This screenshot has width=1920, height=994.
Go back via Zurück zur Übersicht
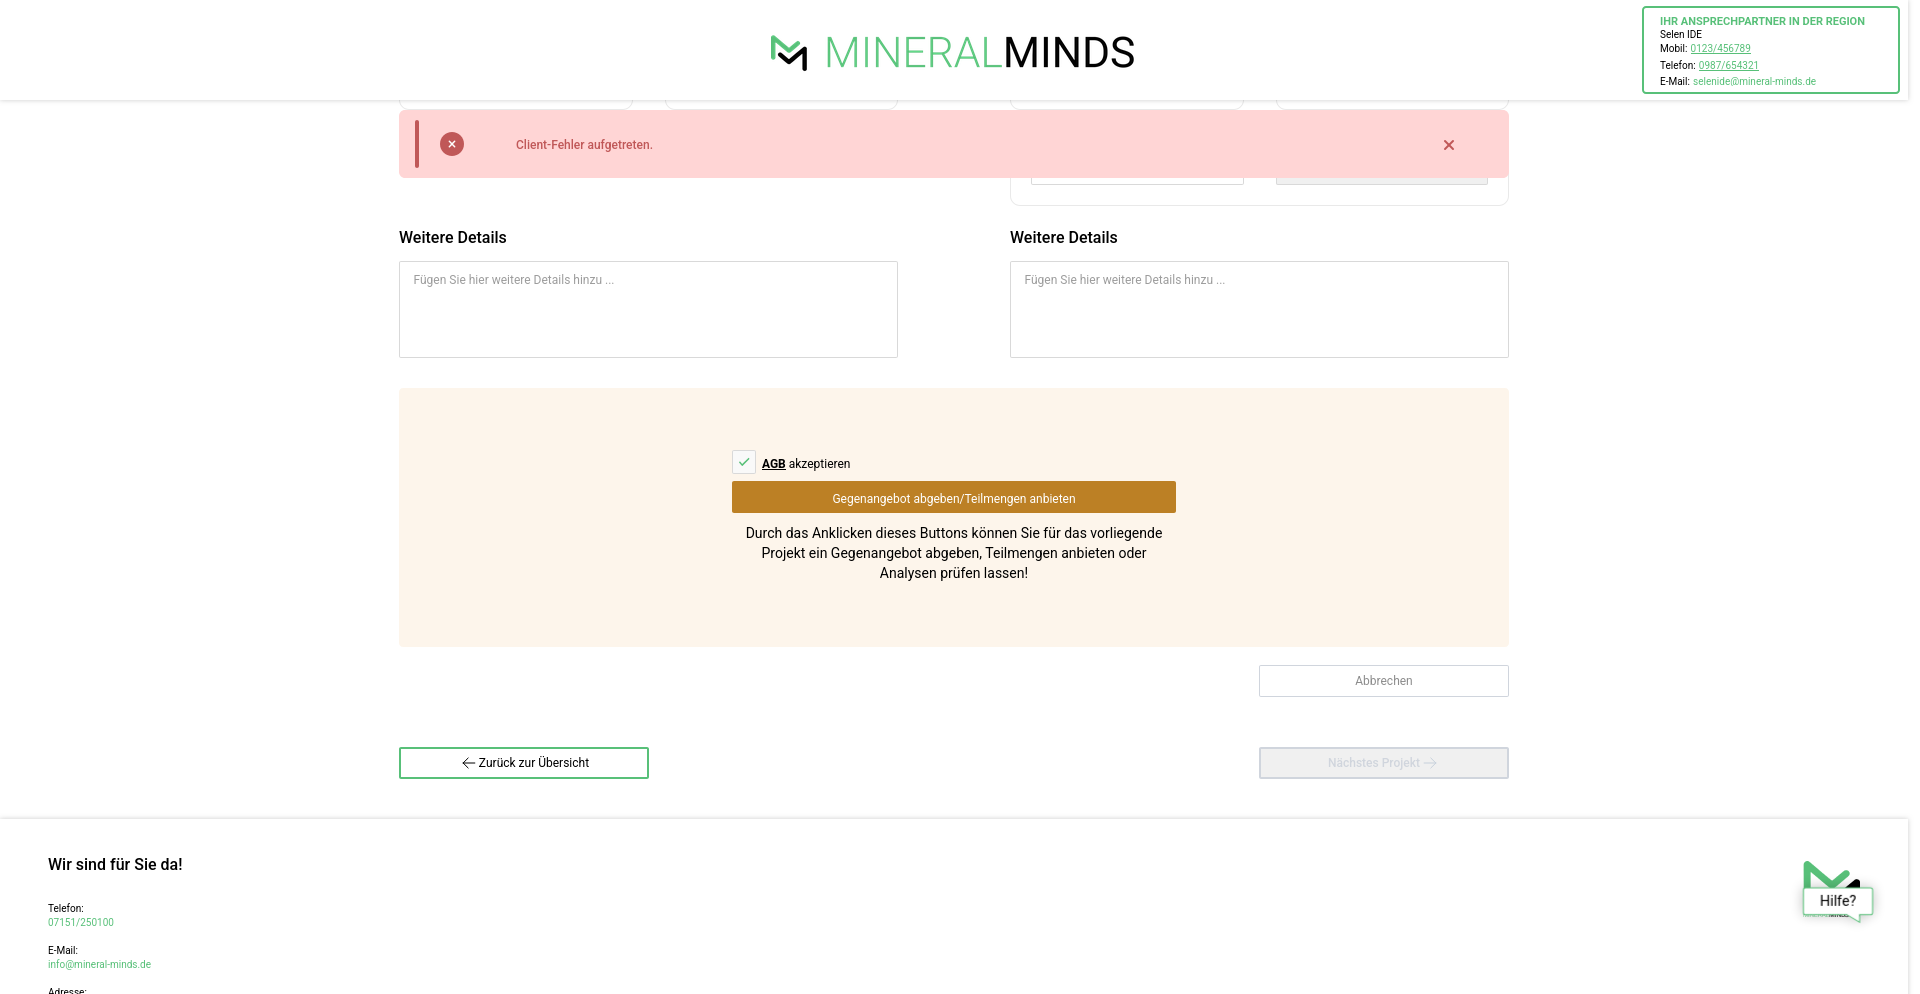[524, 763]
